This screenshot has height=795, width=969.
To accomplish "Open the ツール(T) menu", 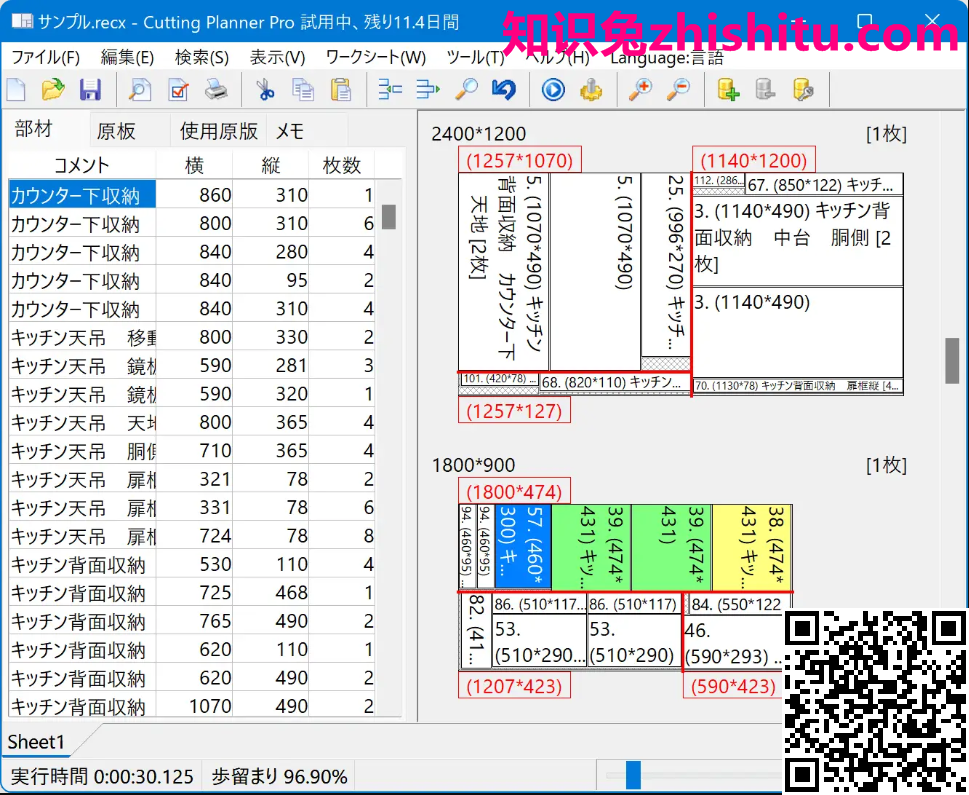I will coord(475,57).
